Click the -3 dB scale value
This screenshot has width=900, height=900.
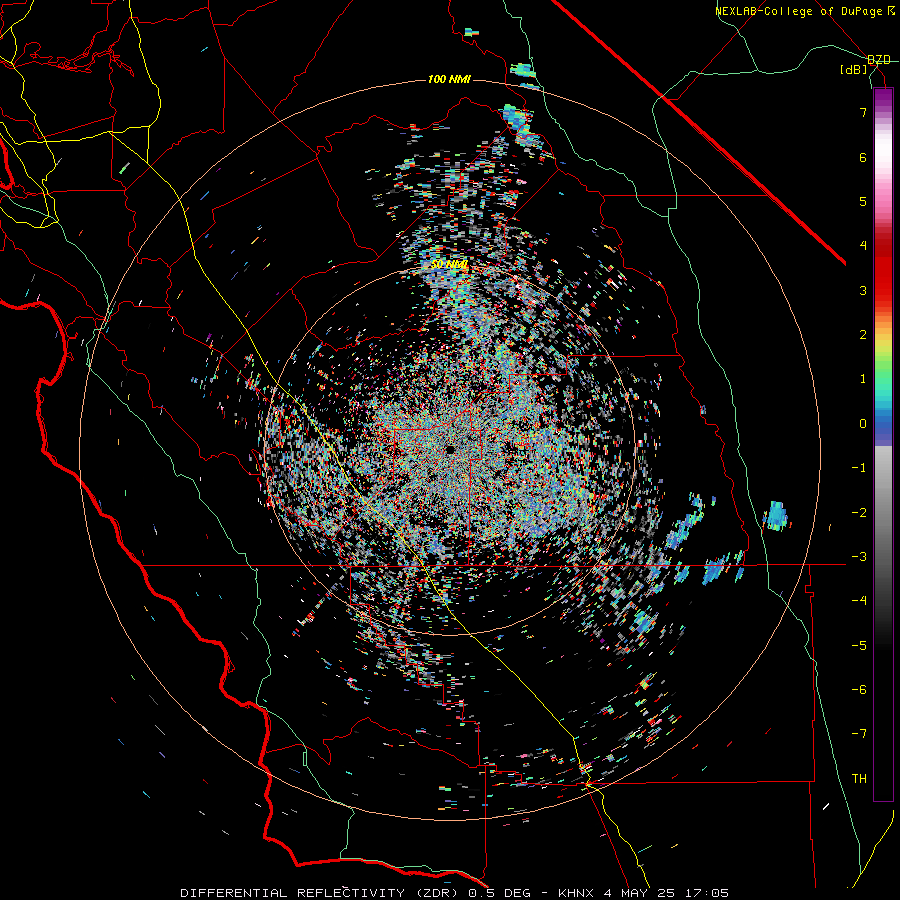859,557
